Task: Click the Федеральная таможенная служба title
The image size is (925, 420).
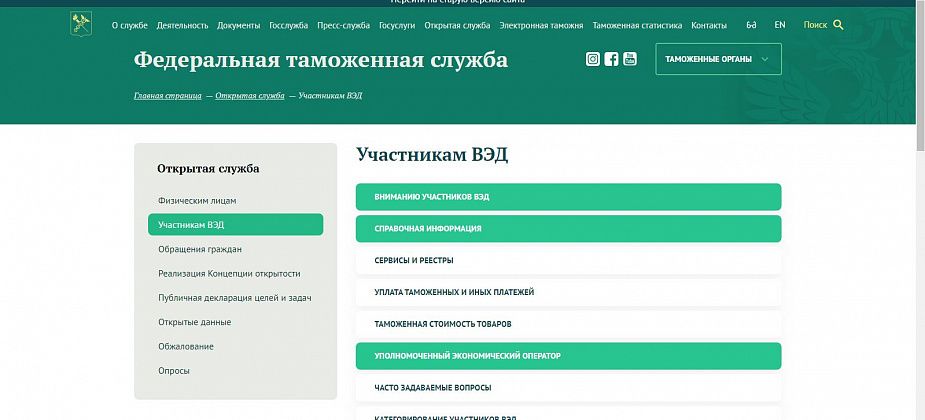Action: pos(320,60)
